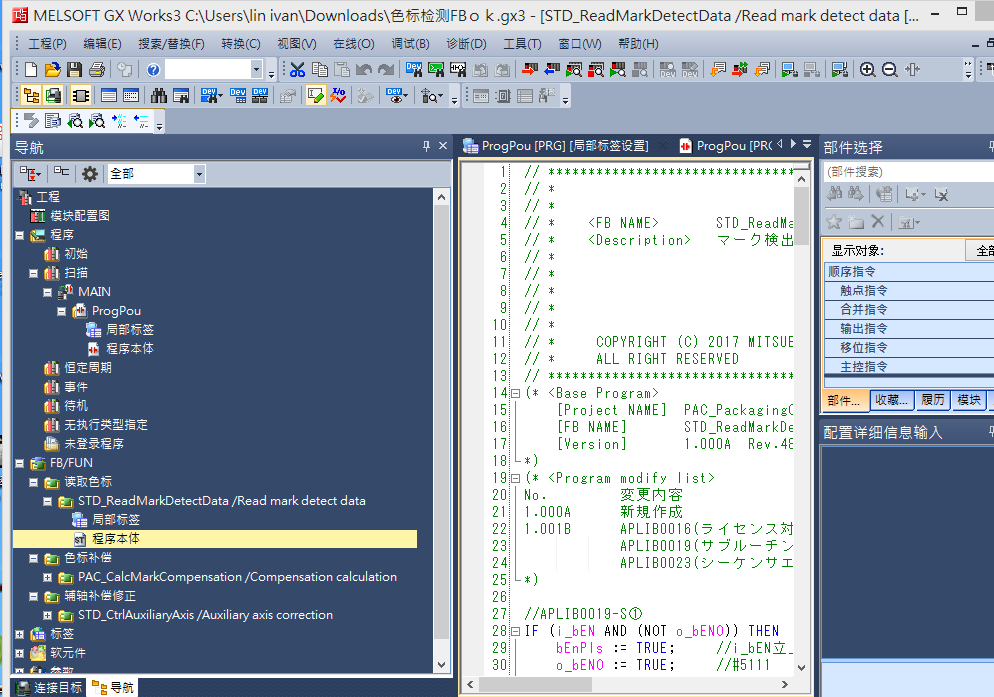Collapse code block at line 14
The image size is (994, 697).
point(515,393)
